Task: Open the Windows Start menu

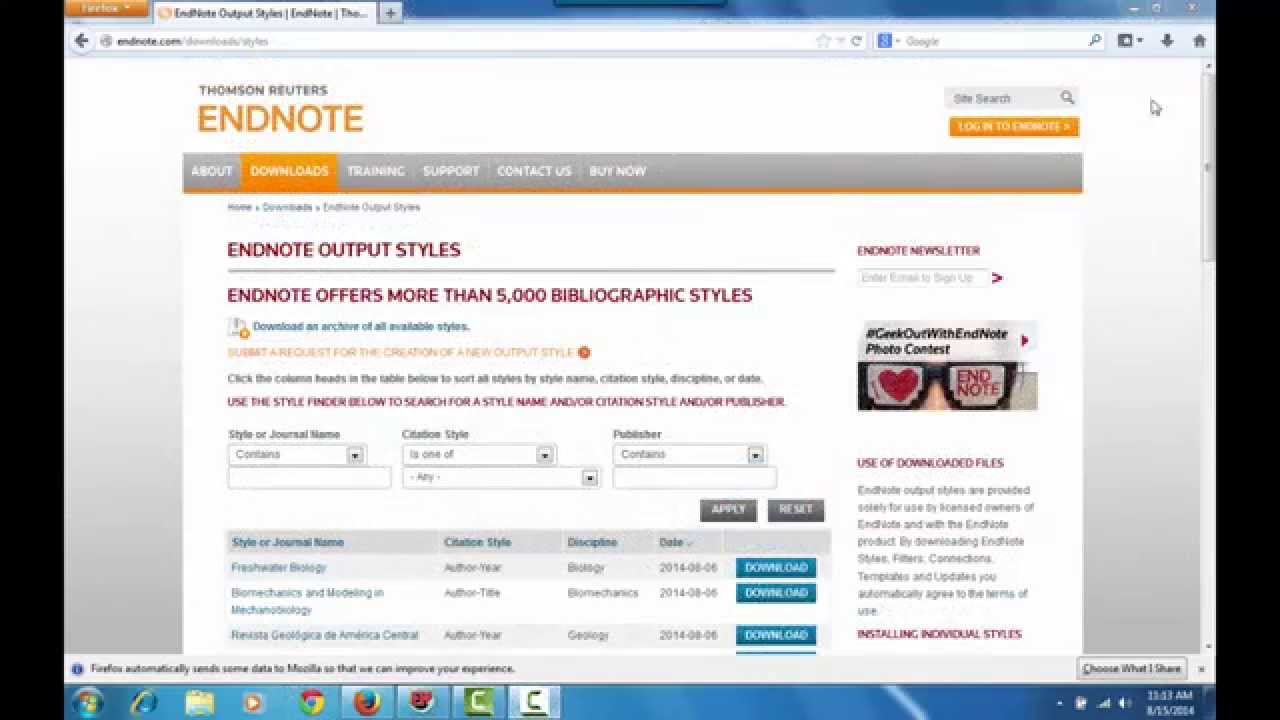Action: click(x=87, y=702)
